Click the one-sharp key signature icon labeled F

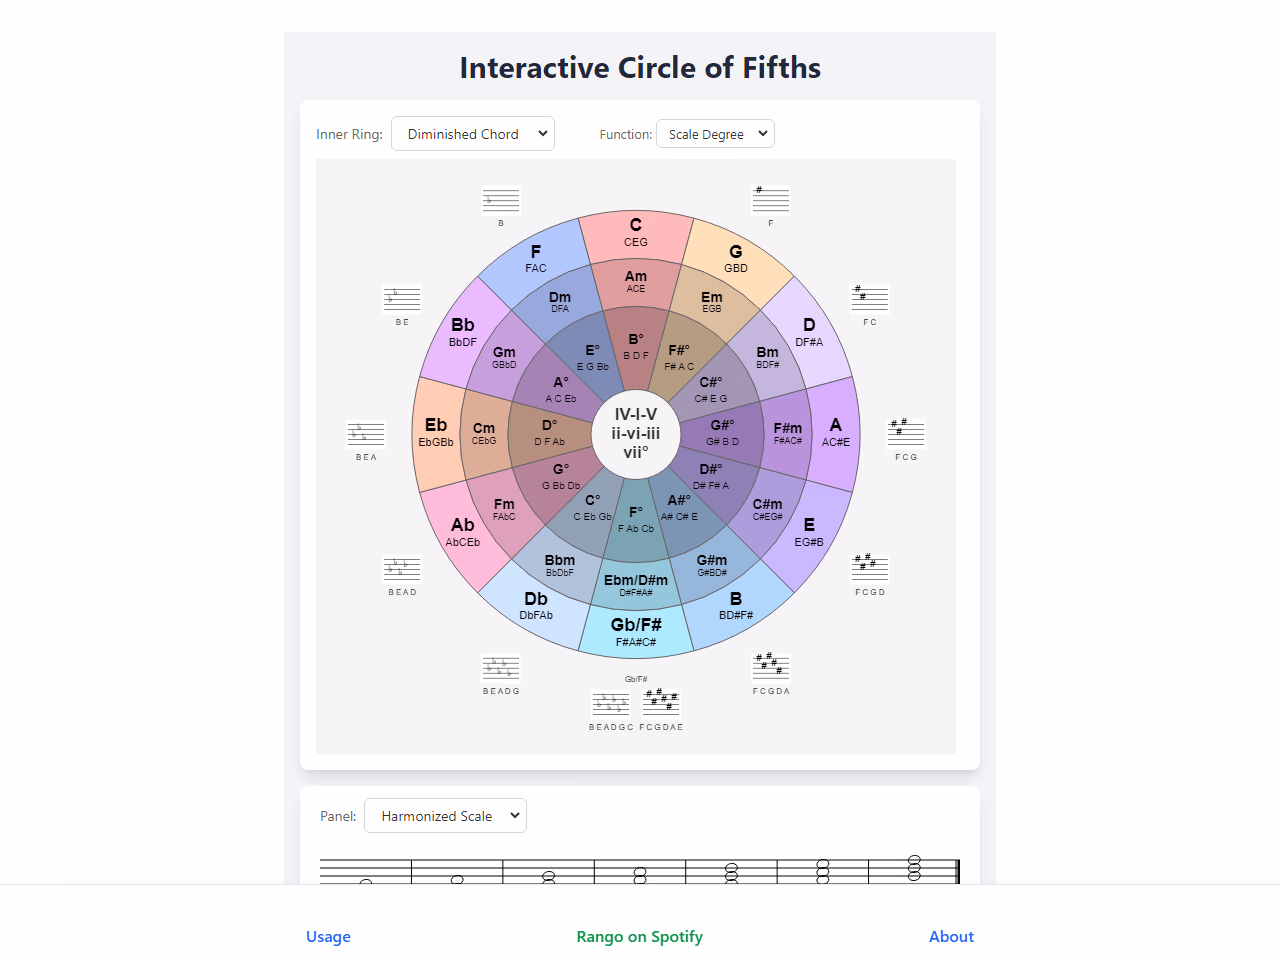click(x=771, y=200)
